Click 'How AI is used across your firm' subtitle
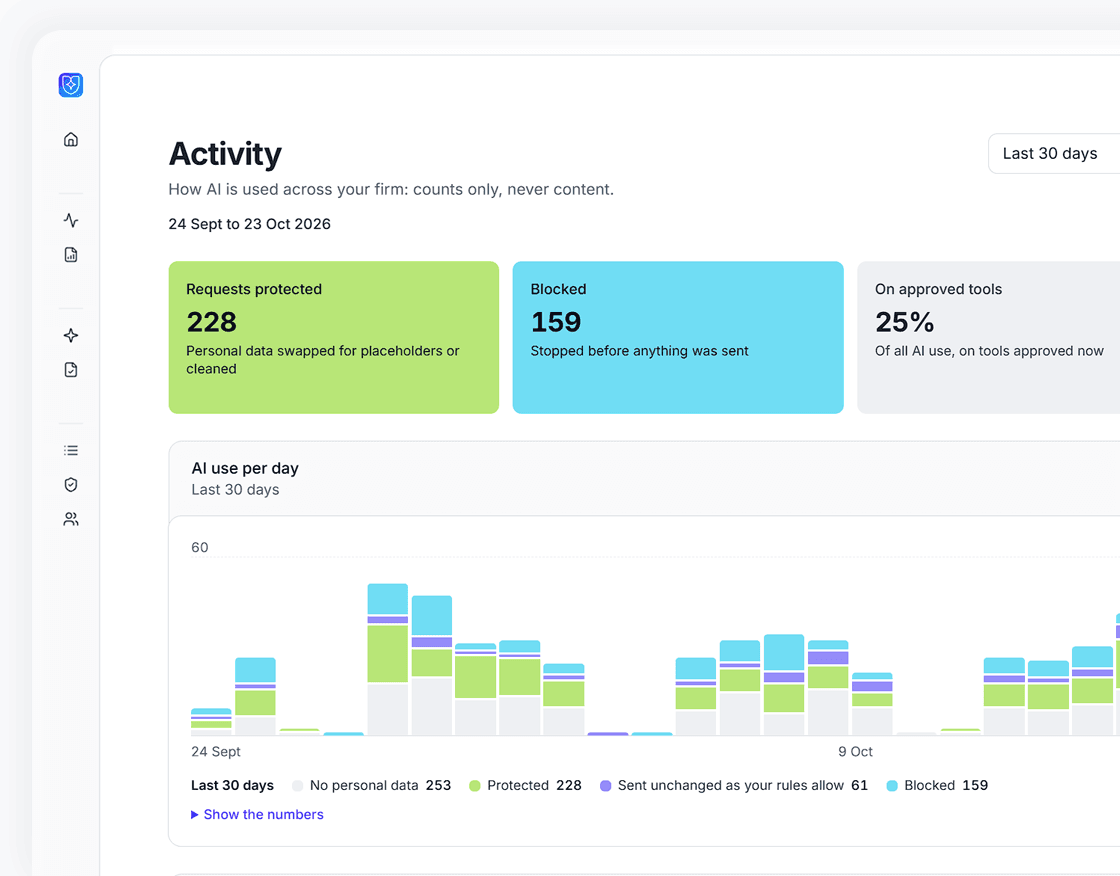Viewport: 1120px width, 876px height. tap(391, 189)
